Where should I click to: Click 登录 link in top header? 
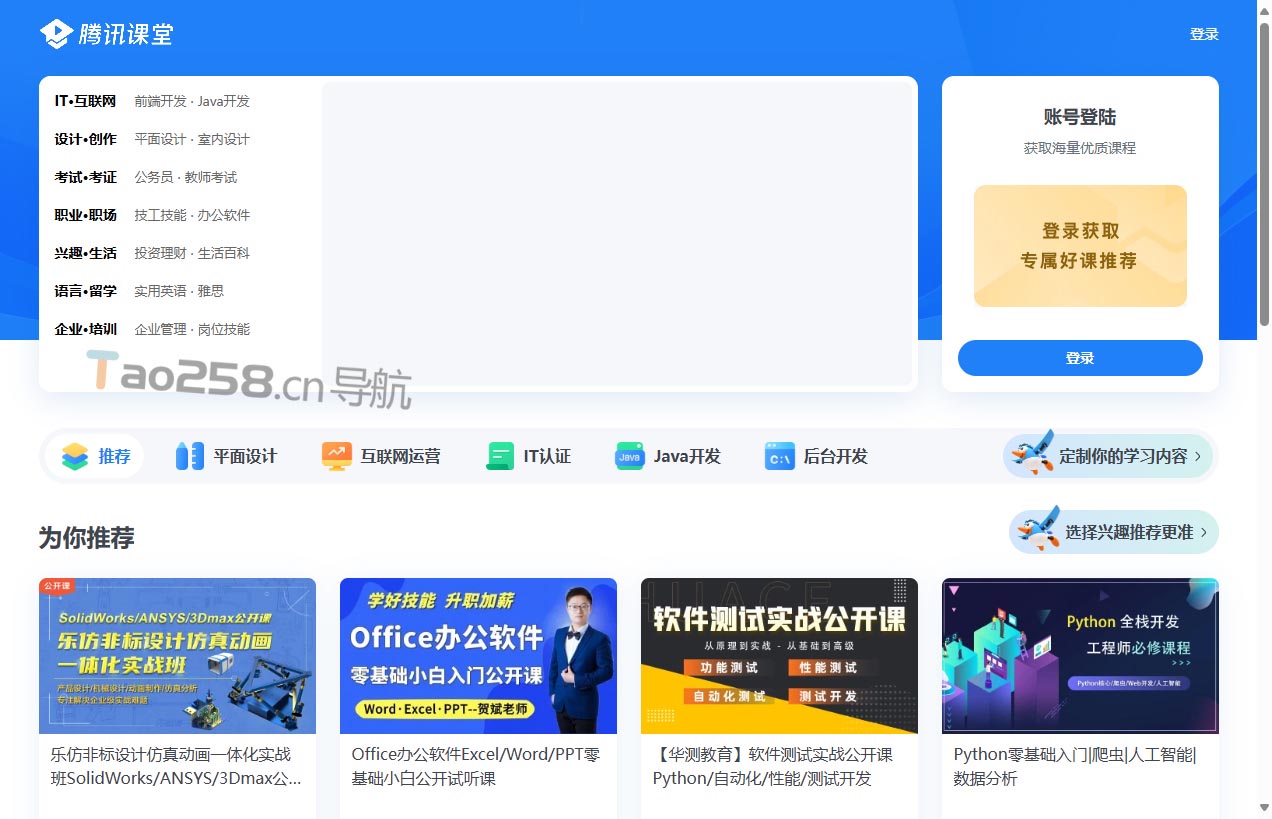pyautogui.click(x=1204, y=34)
